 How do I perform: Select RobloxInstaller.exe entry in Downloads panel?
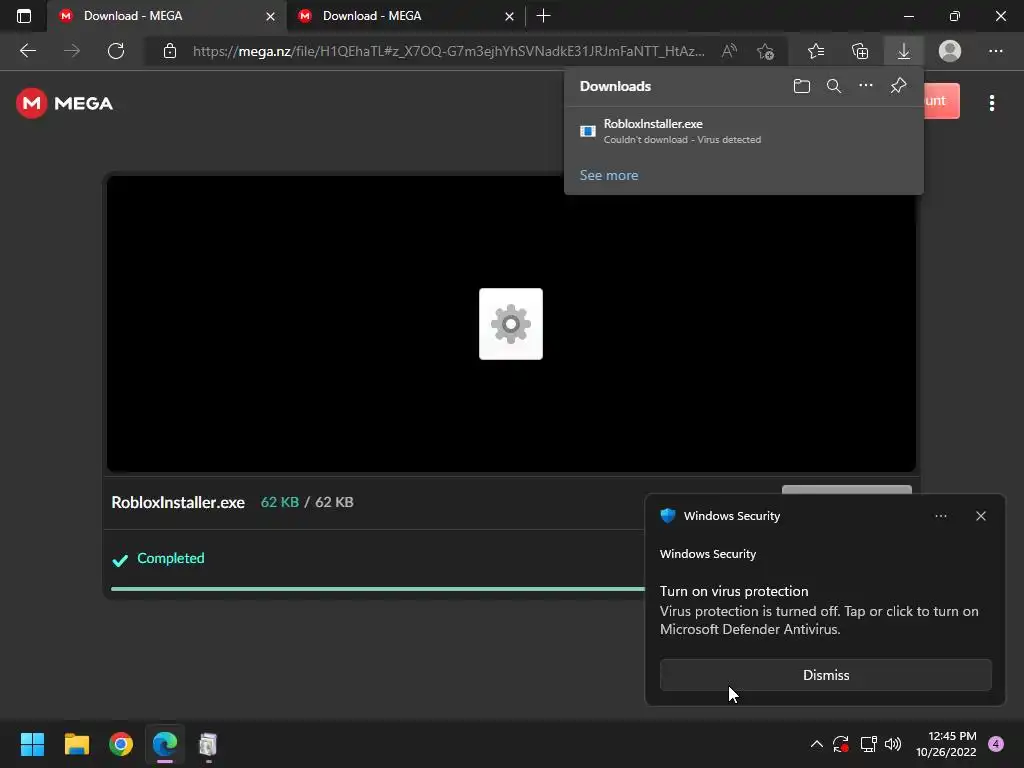tap(743, 131)
